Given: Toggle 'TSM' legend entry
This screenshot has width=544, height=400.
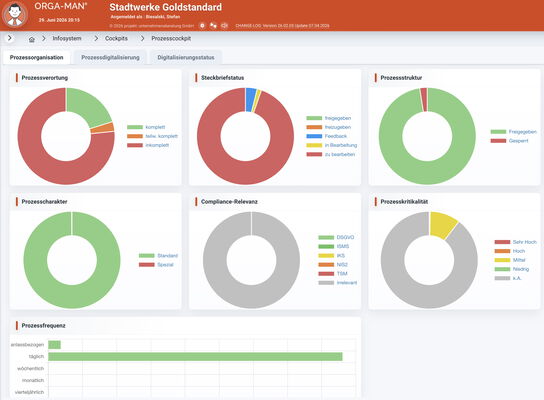Looking at the screenshot, I should (x=333, y=274).
